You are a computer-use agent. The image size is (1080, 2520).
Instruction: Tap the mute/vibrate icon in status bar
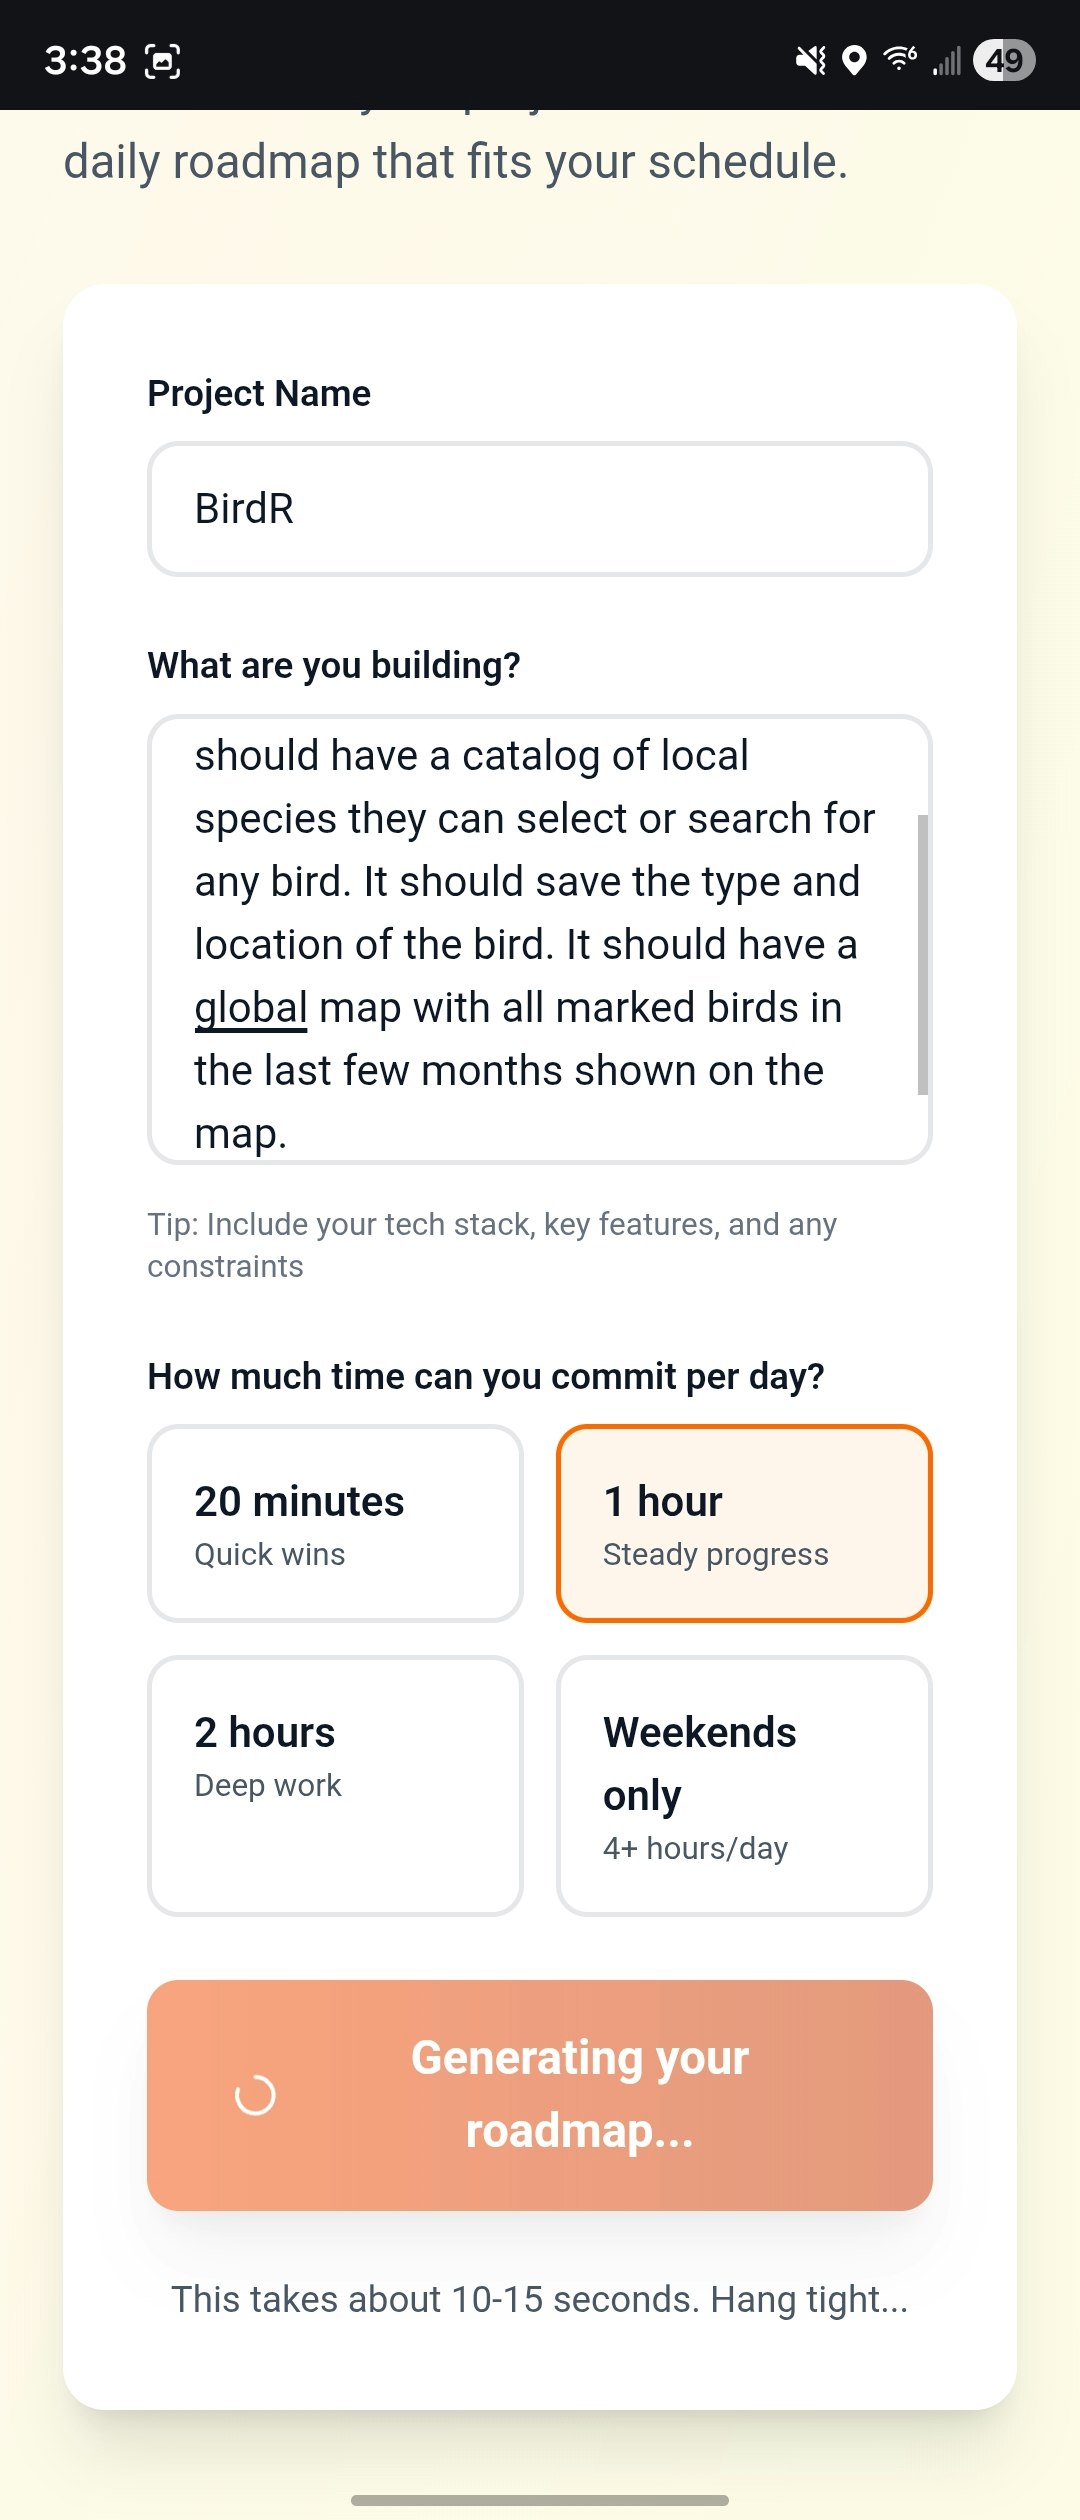coord(812,60)
